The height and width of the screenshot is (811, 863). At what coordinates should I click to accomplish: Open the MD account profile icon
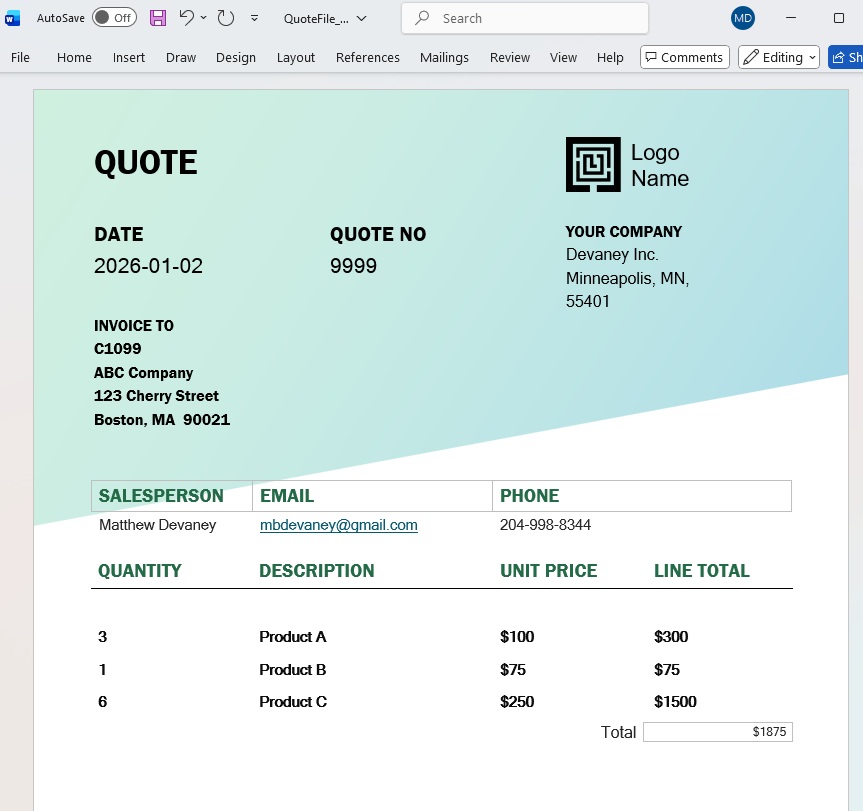pos(743,18)
